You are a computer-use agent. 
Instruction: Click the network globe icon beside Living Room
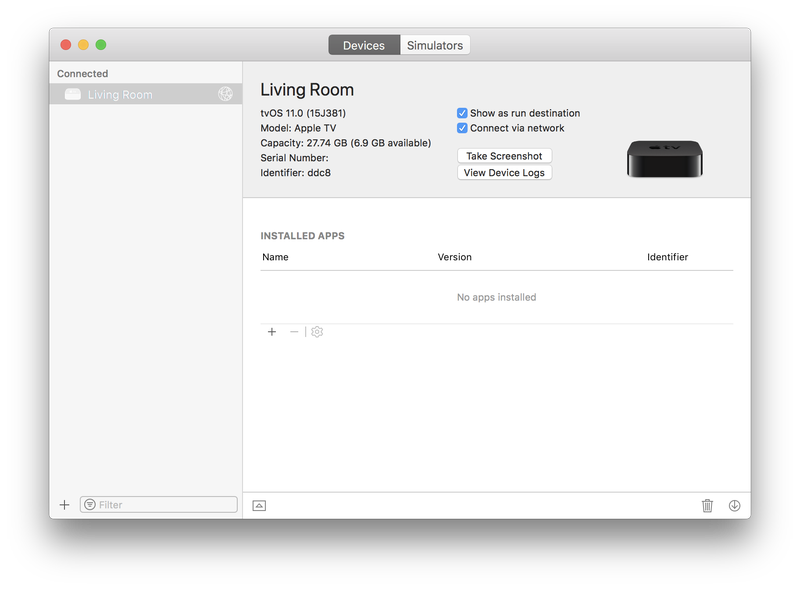226,94
